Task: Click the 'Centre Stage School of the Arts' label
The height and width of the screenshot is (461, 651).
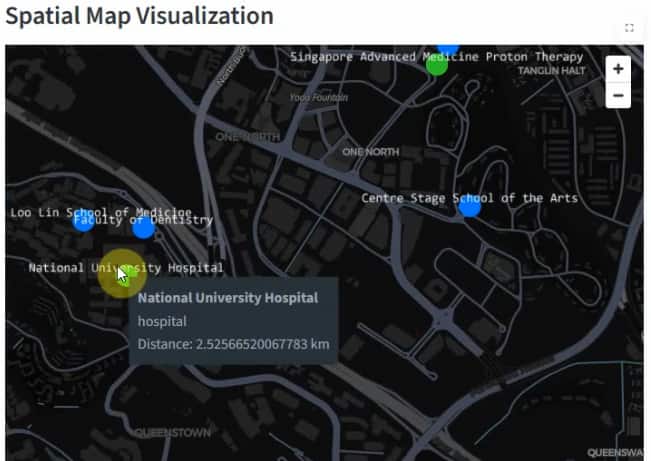Action: point(469,198)
